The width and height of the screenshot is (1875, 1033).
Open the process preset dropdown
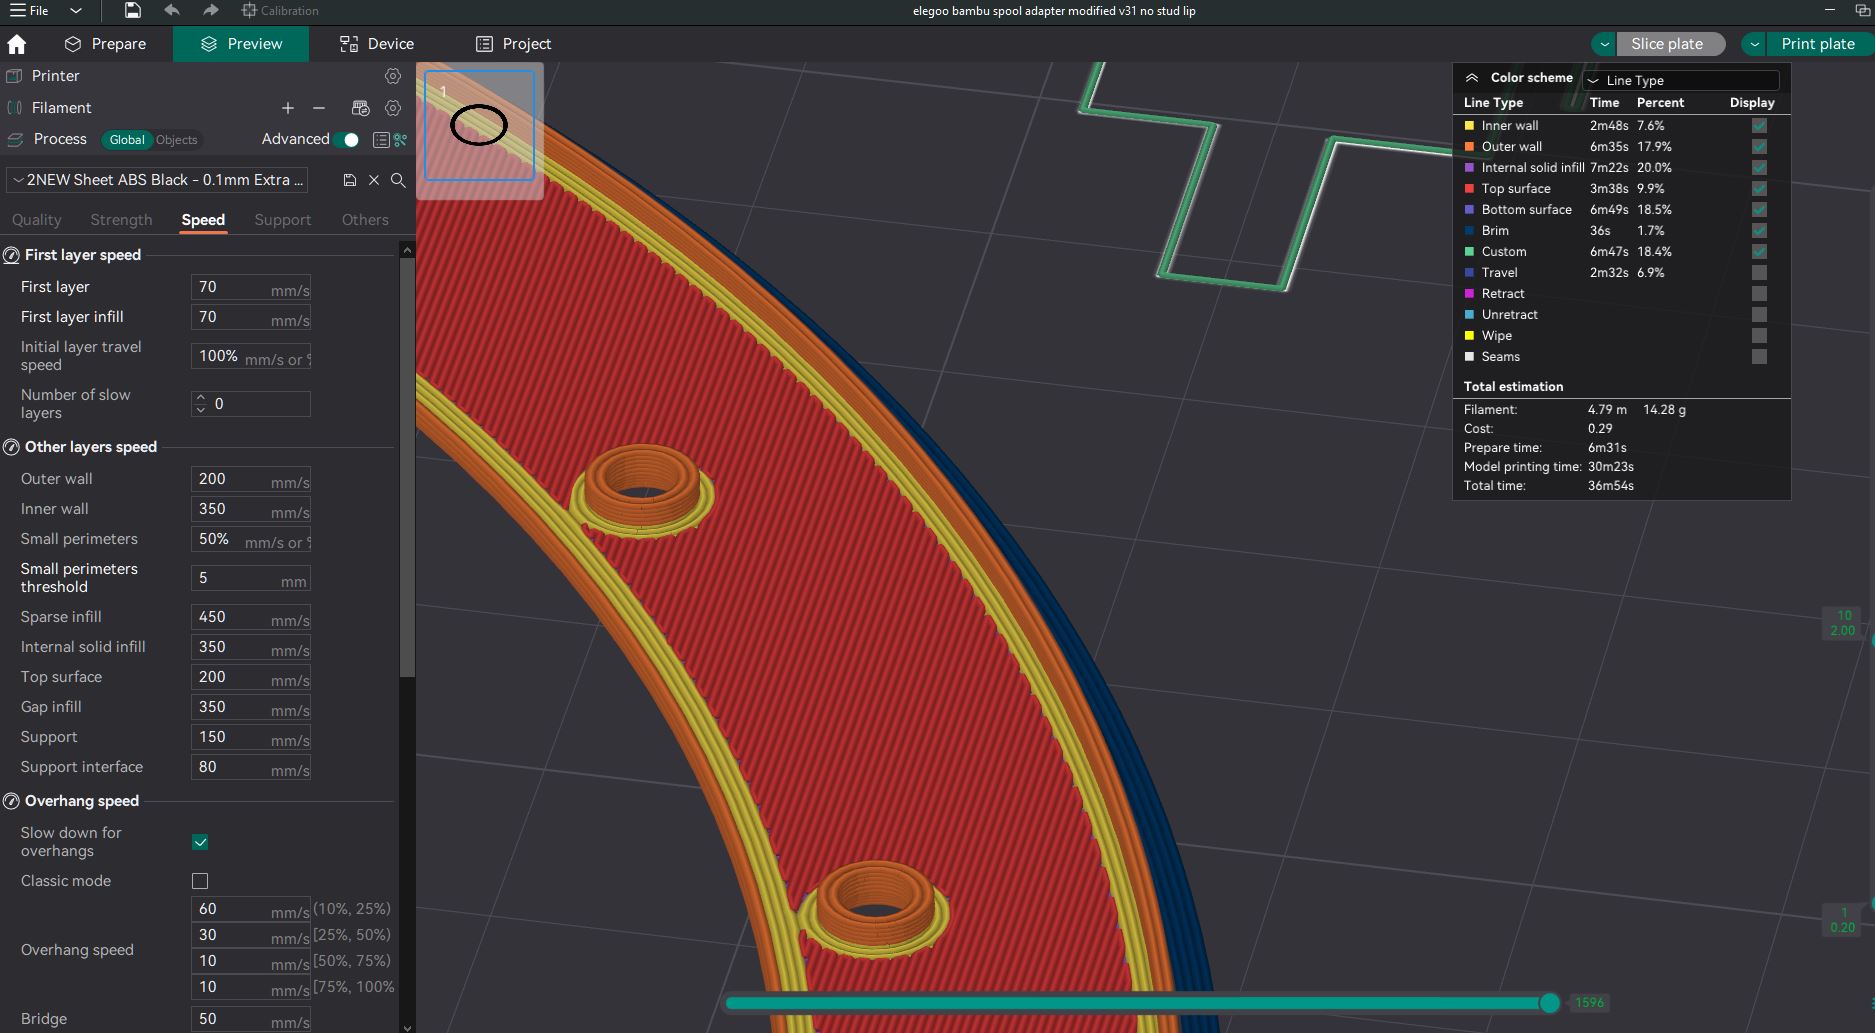click(158, 180)
